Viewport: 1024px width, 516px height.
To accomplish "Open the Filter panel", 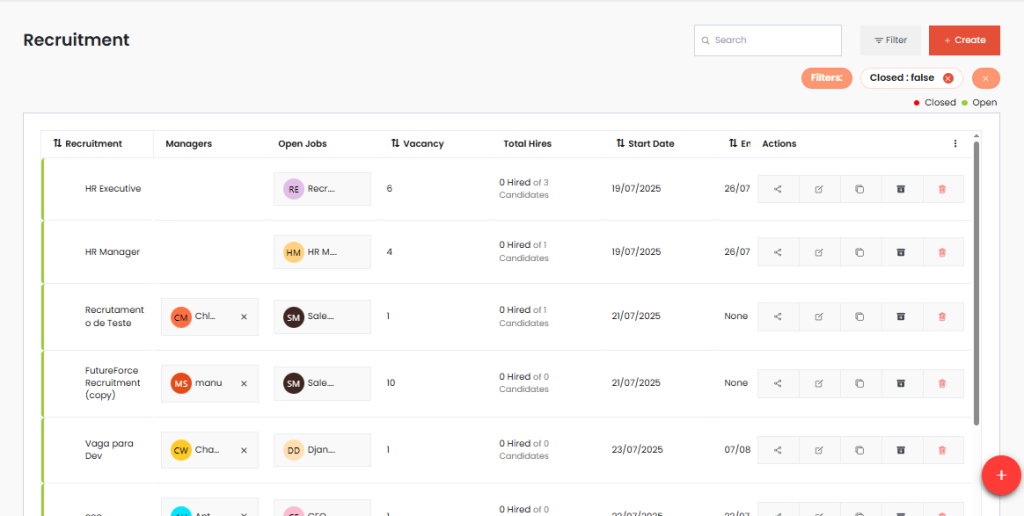I will 890,40.
